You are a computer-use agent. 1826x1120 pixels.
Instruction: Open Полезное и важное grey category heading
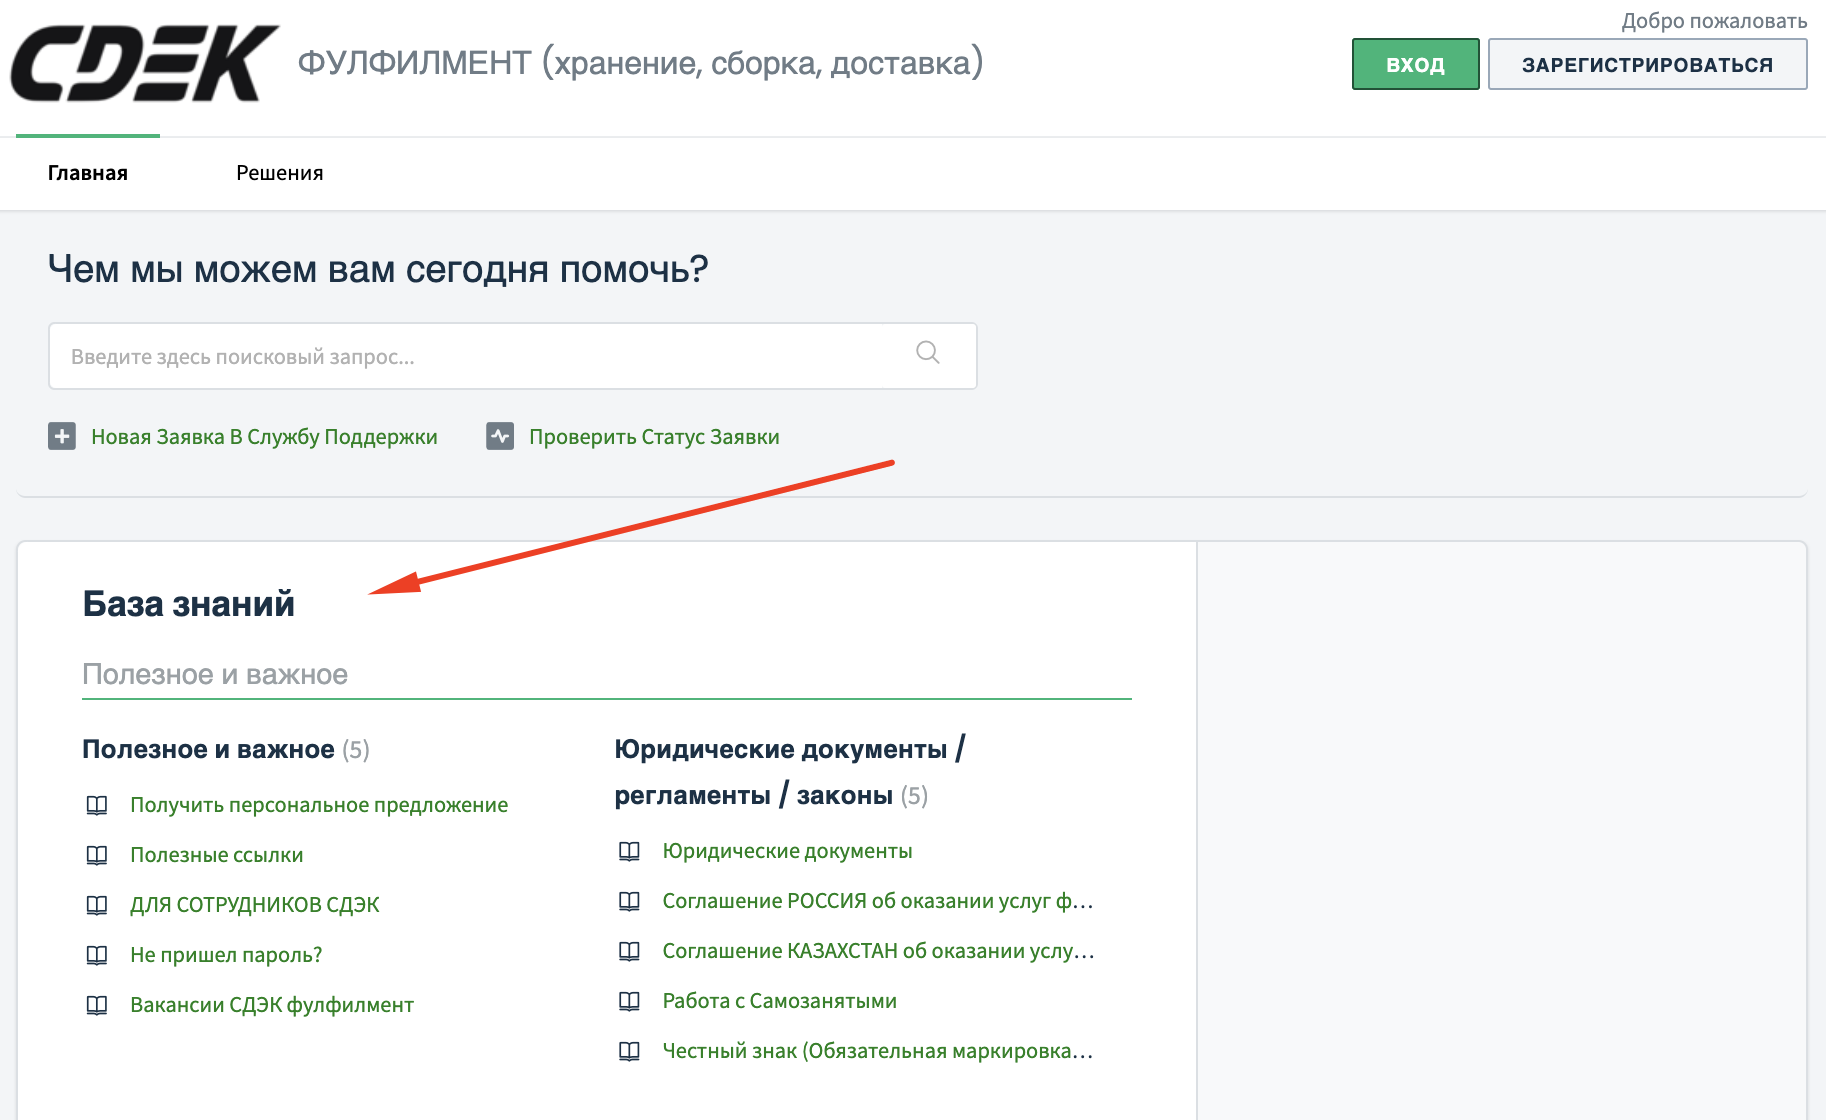click(x=215, y=674)
